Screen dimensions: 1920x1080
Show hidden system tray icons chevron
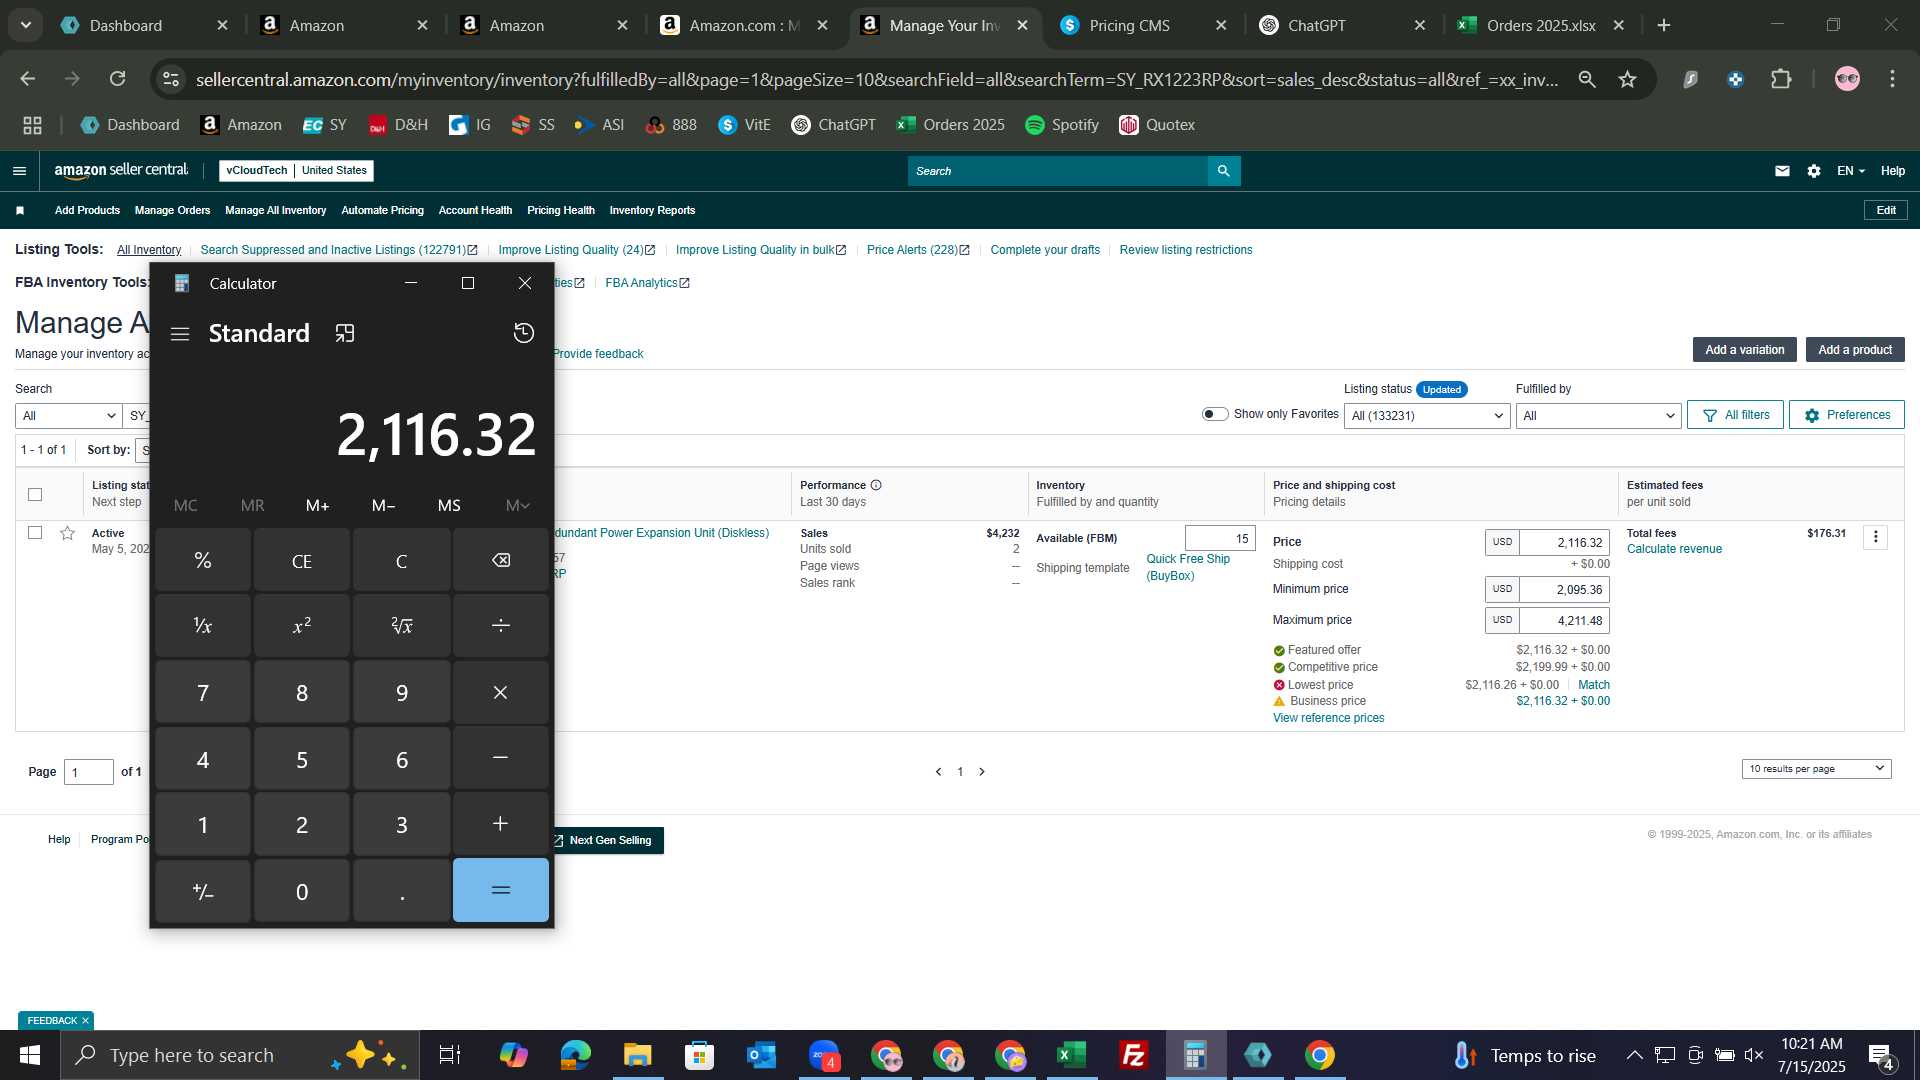point(1634,1055)
